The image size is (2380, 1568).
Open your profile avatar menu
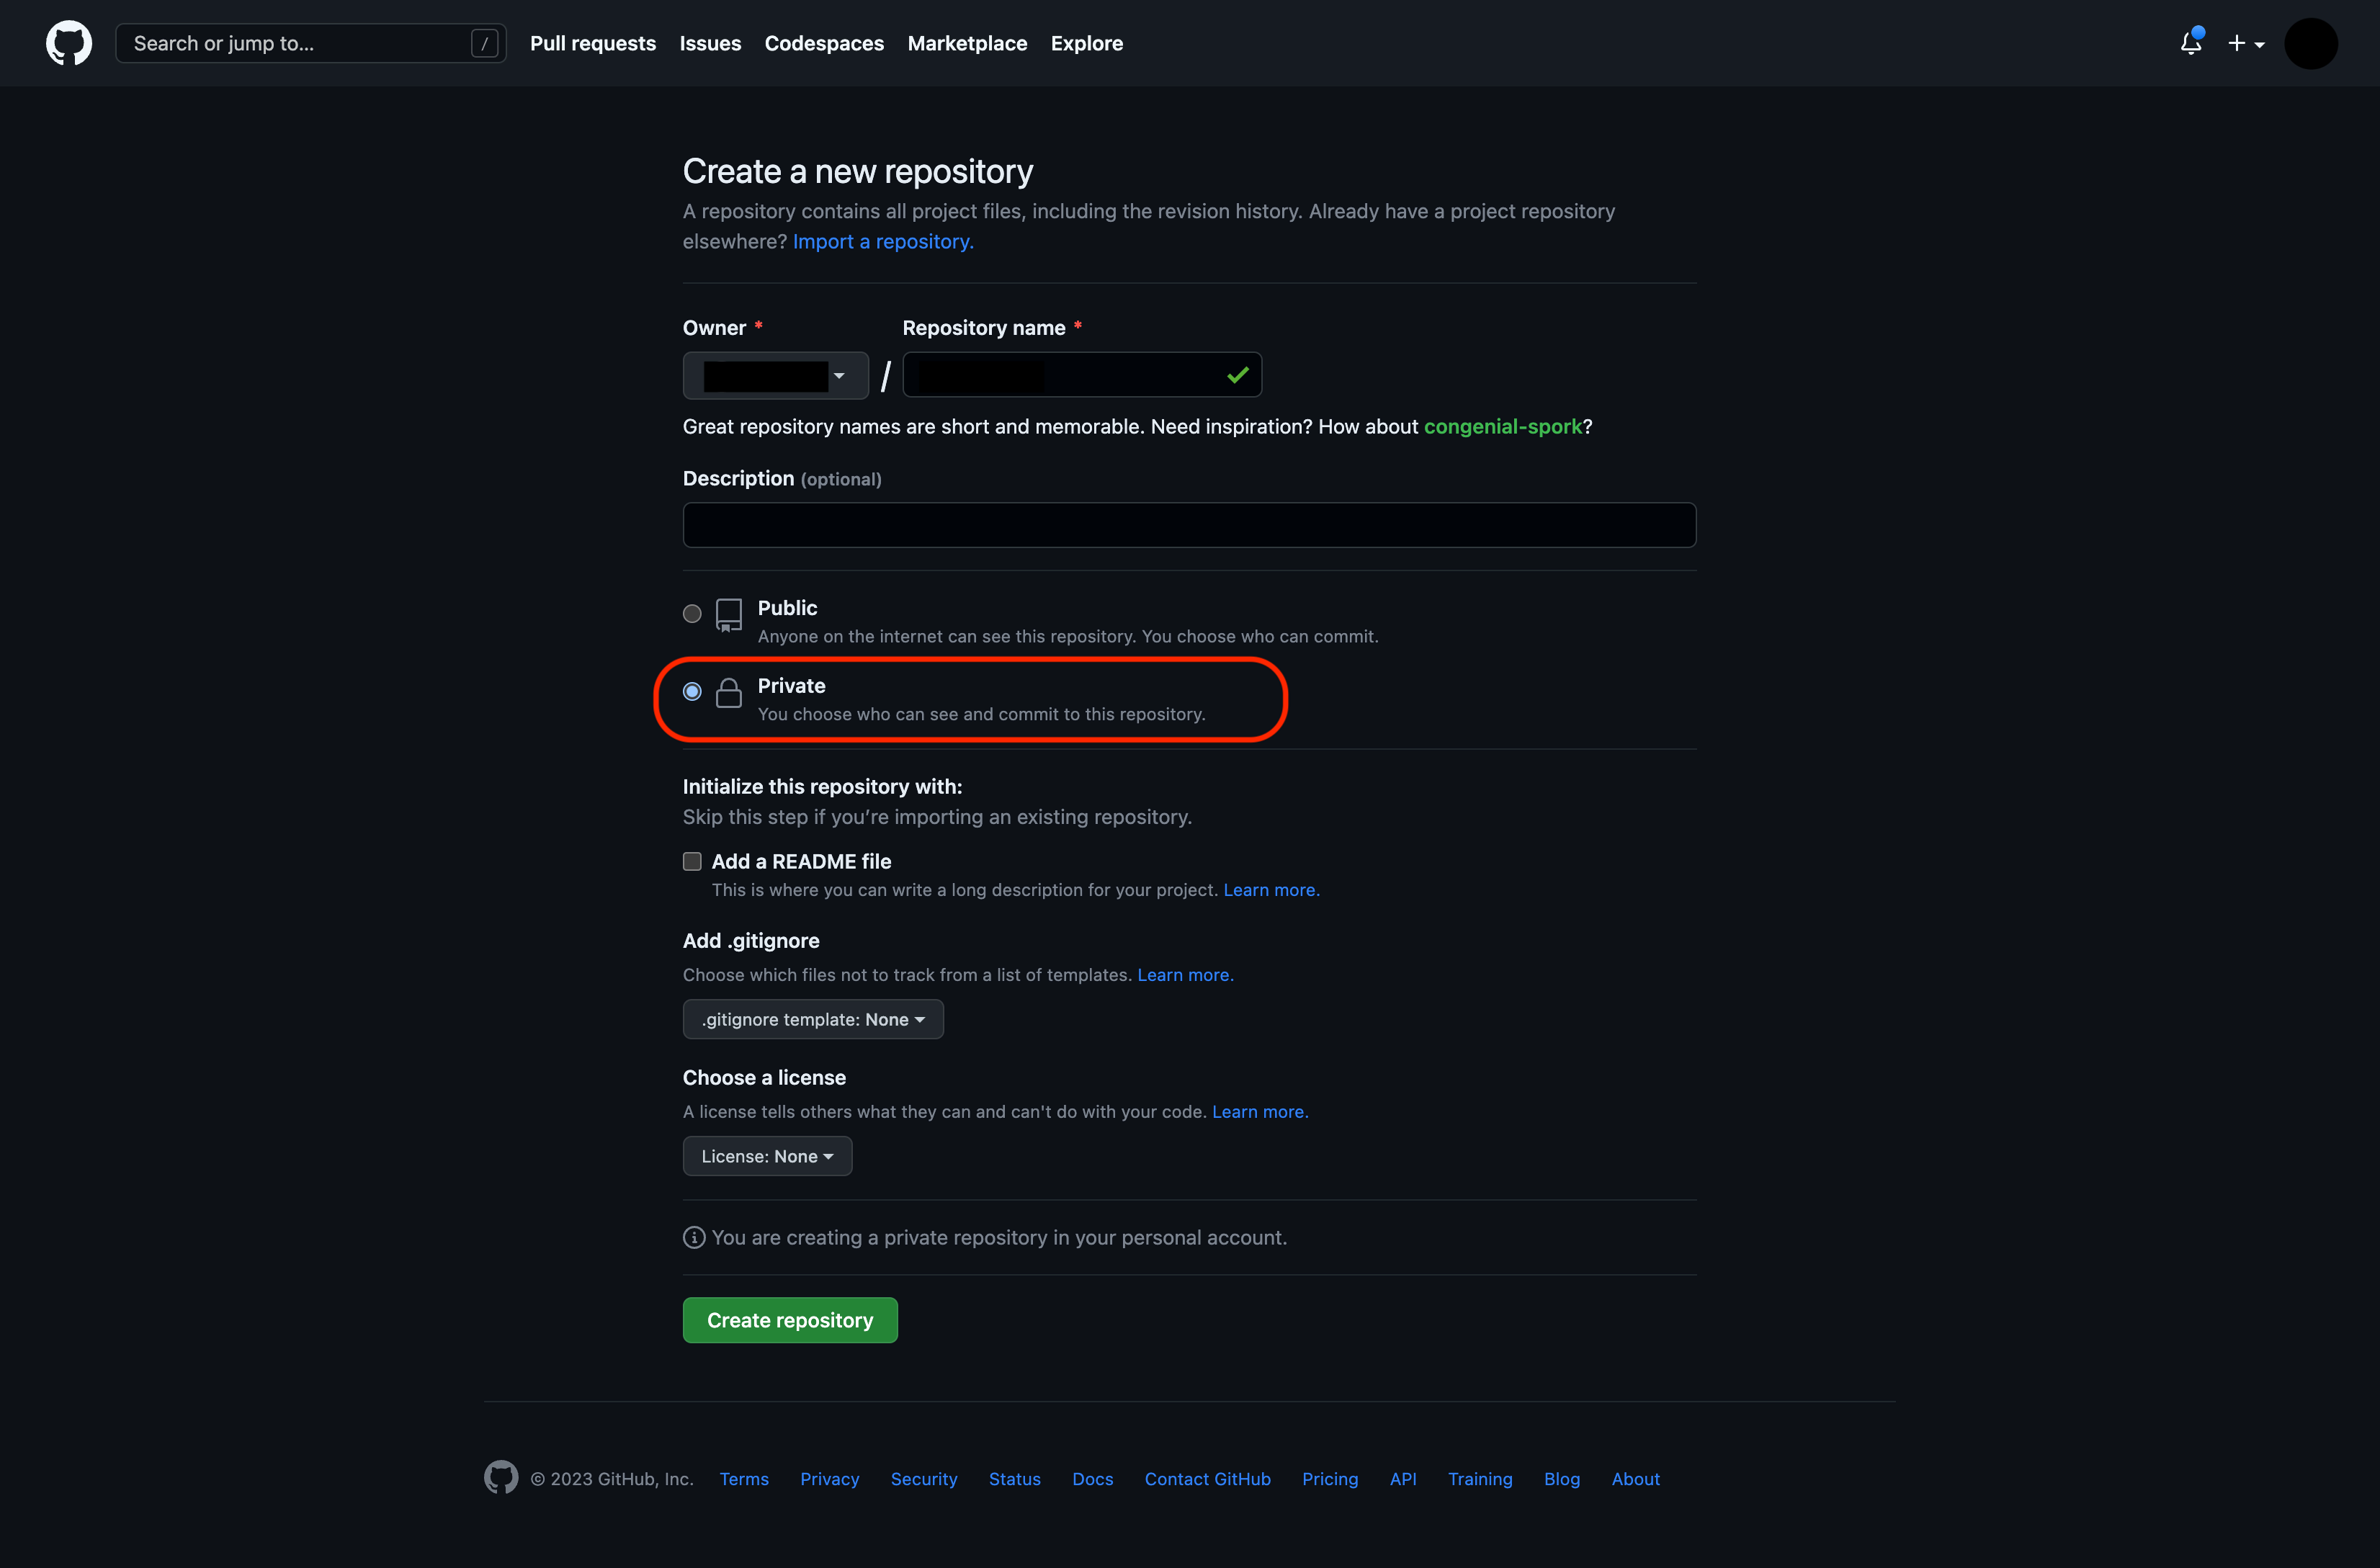click(2311, 43)
